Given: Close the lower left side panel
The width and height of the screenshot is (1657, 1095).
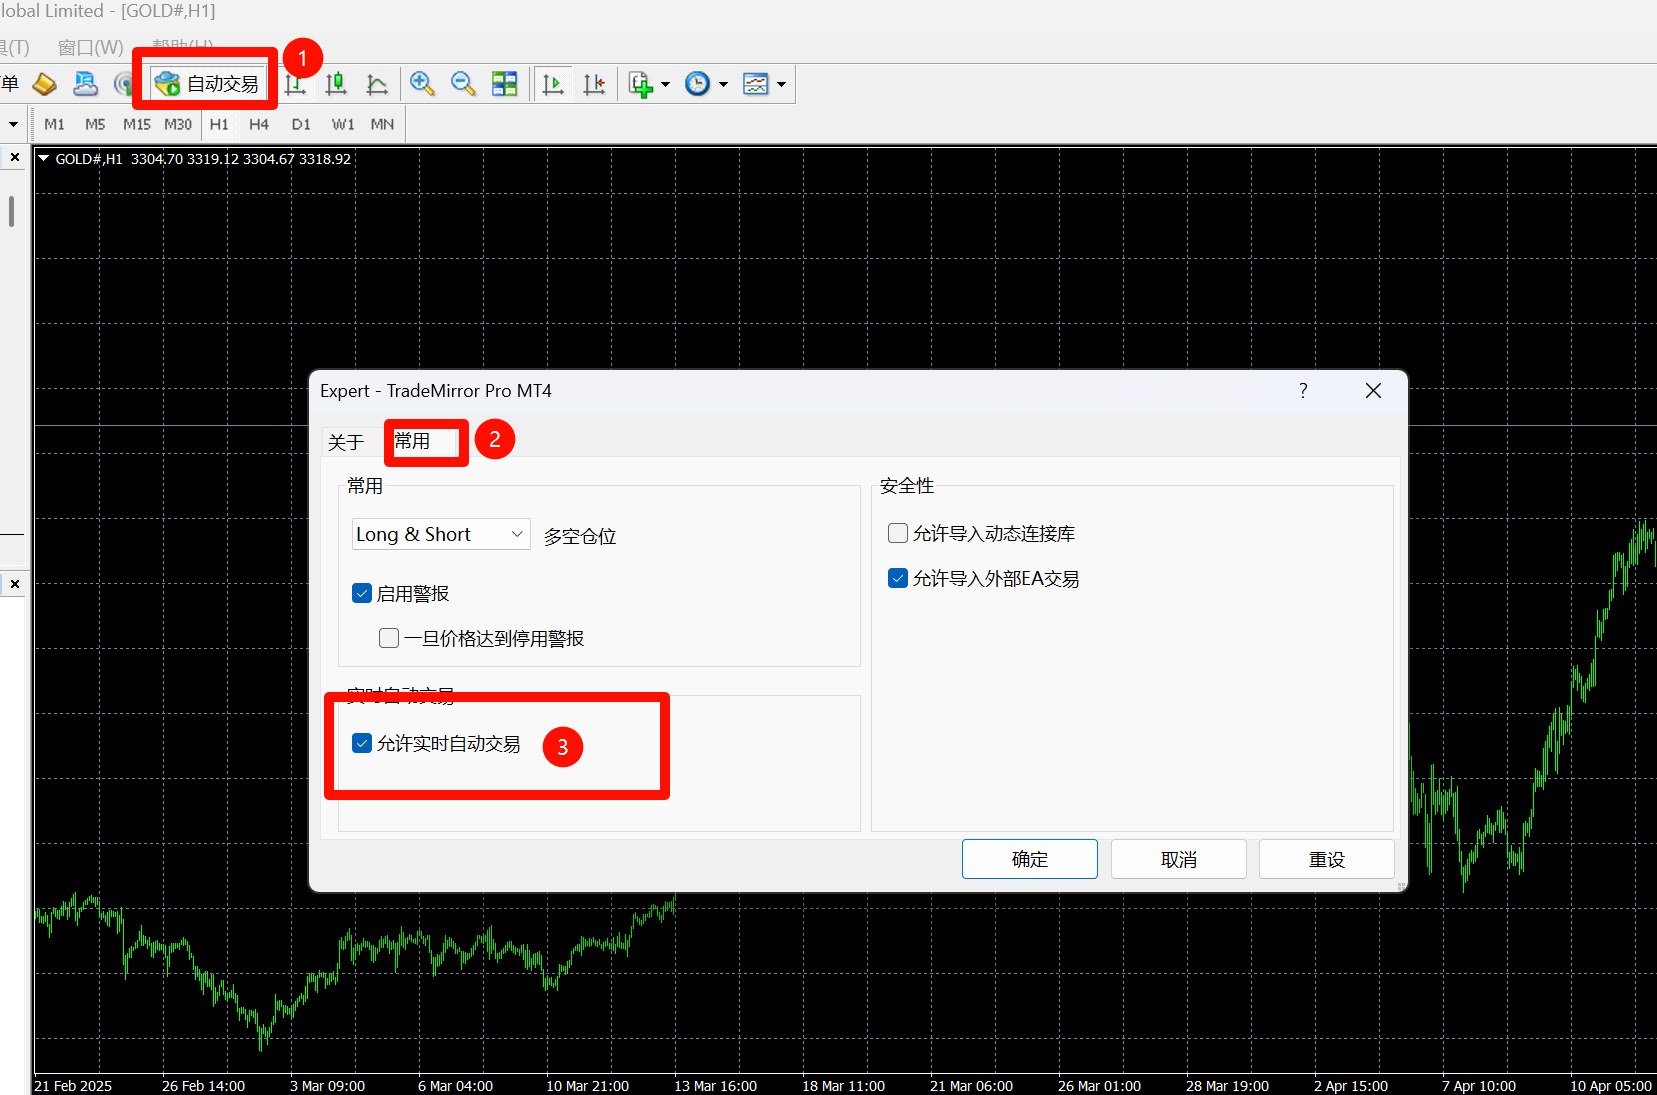Looking at the screenshot, I should tap(15, 583).
